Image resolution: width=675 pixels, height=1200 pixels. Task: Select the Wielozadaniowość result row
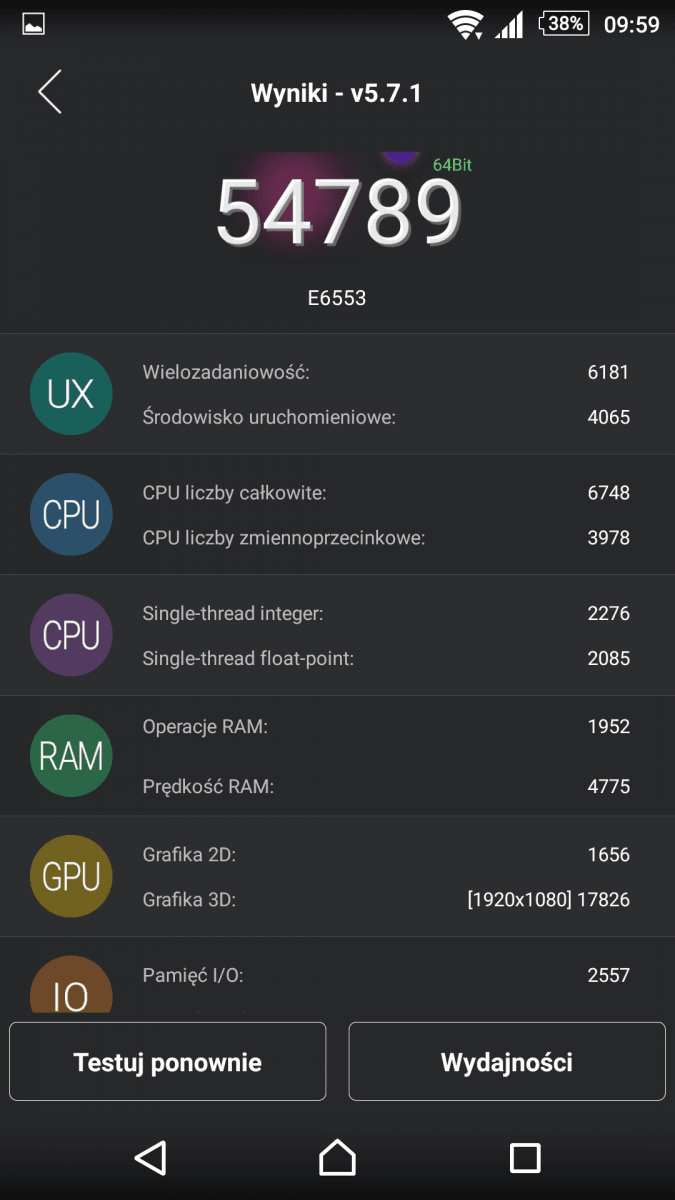click(x=386, y=372)
